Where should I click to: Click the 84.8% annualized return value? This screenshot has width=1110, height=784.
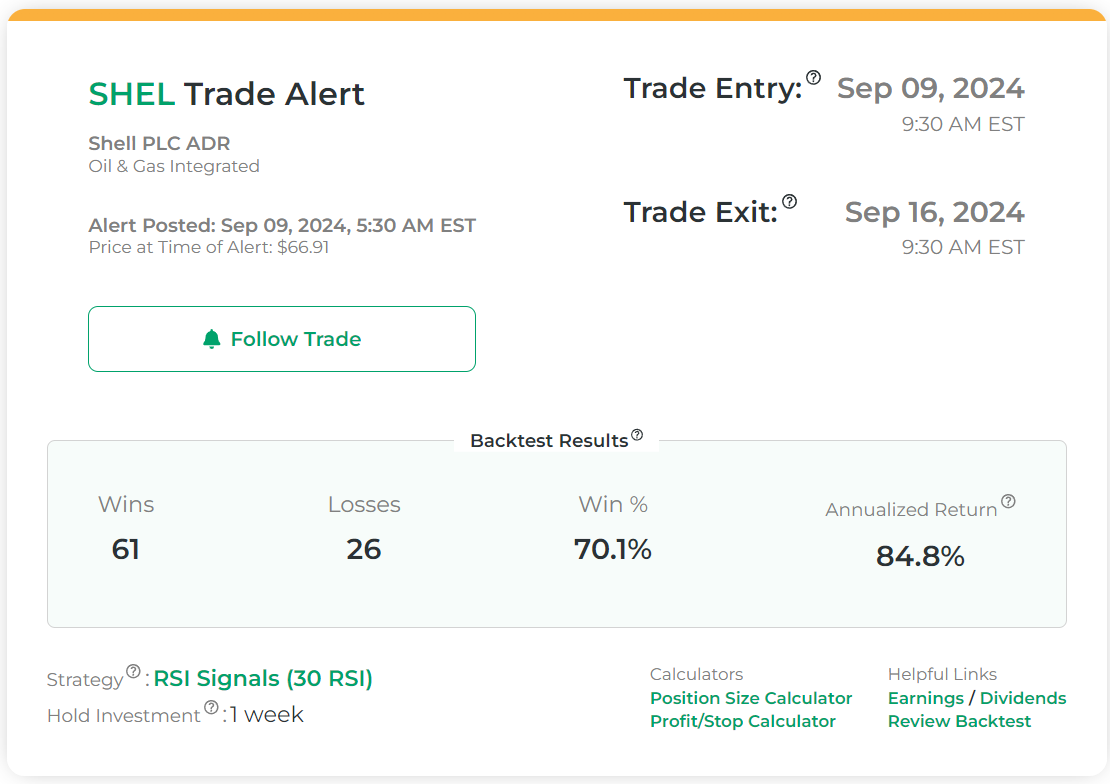coord(920,557)
